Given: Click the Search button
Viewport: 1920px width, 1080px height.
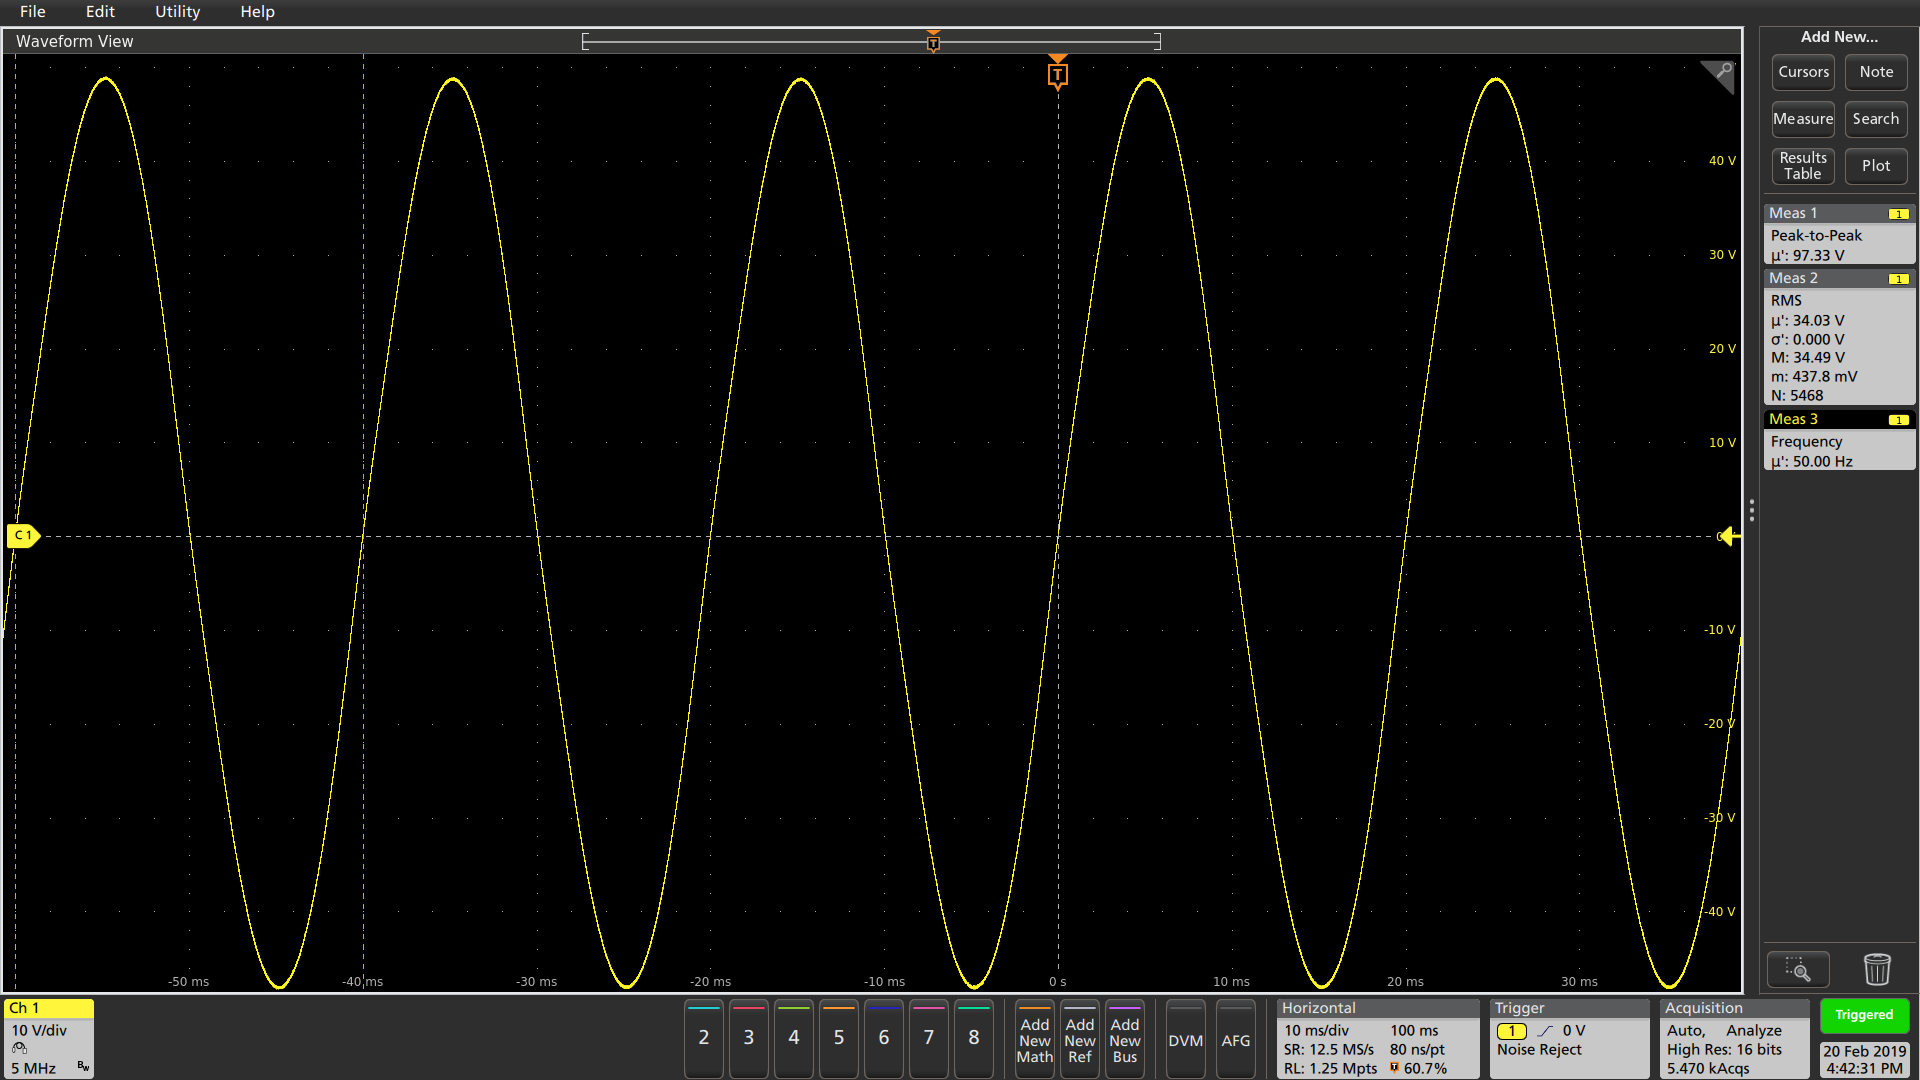Looking at the screenshot, I should pos(1876,119).
